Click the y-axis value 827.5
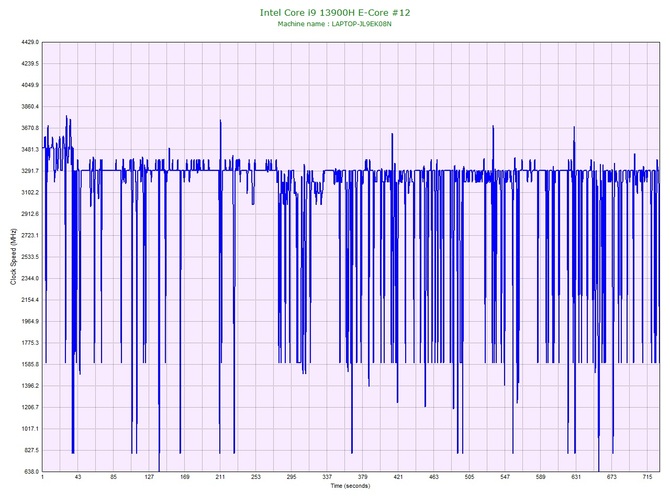The image size is (670, 503). (x=31, y=450)
